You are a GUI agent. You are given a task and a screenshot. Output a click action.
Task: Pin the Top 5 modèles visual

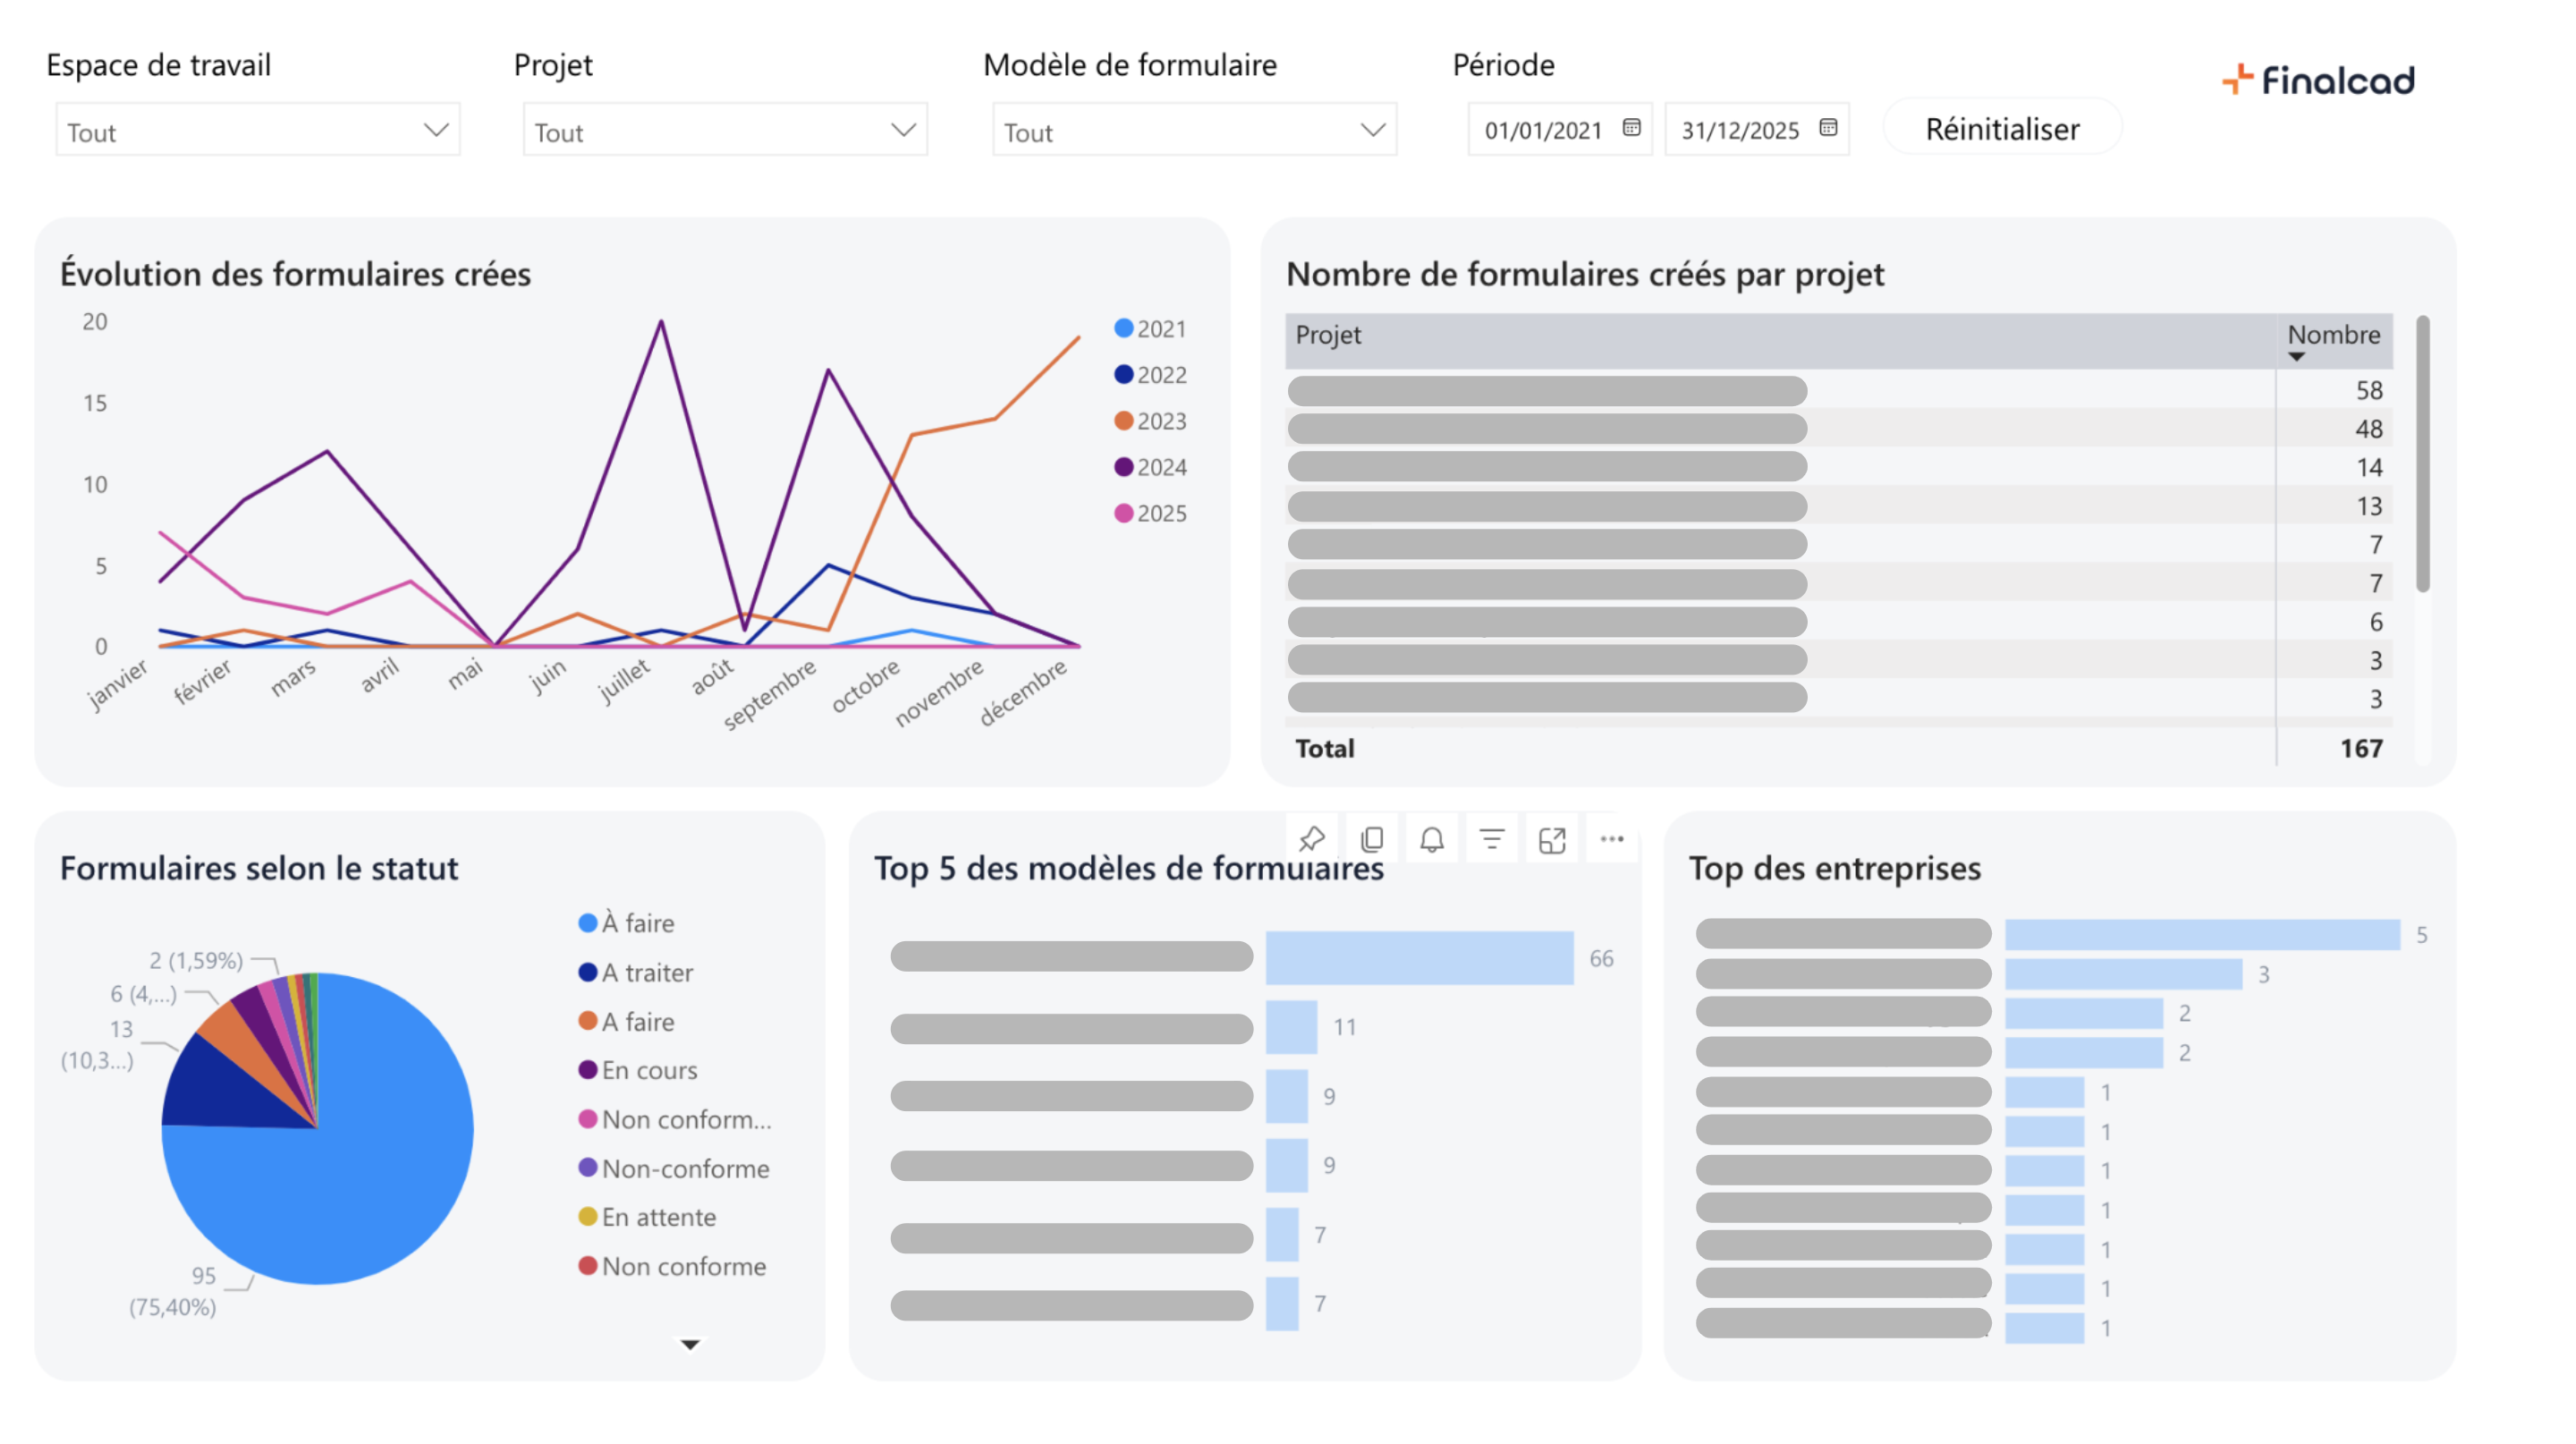pos(1311,839)
